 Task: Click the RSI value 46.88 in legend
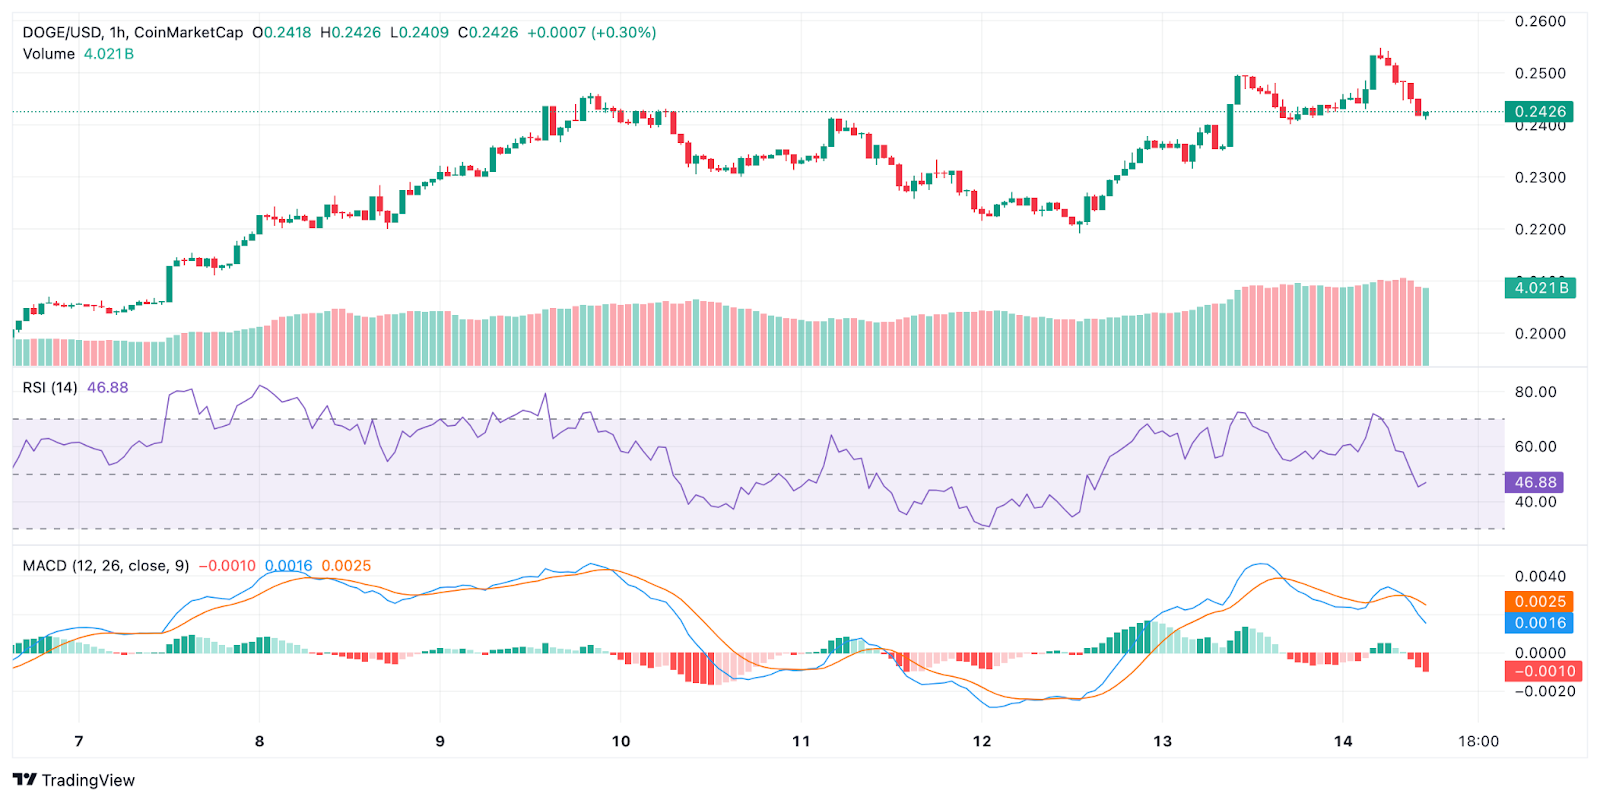click(x=107, y=387)
